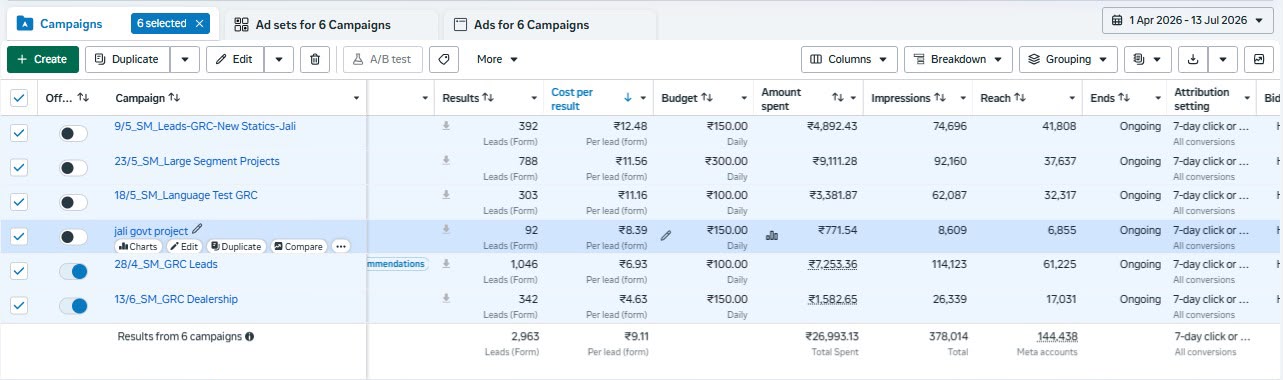Open the arrow dropdown next to Edit
The height and width of the screenshot is (380, 1283).
[x=278, y=59]
